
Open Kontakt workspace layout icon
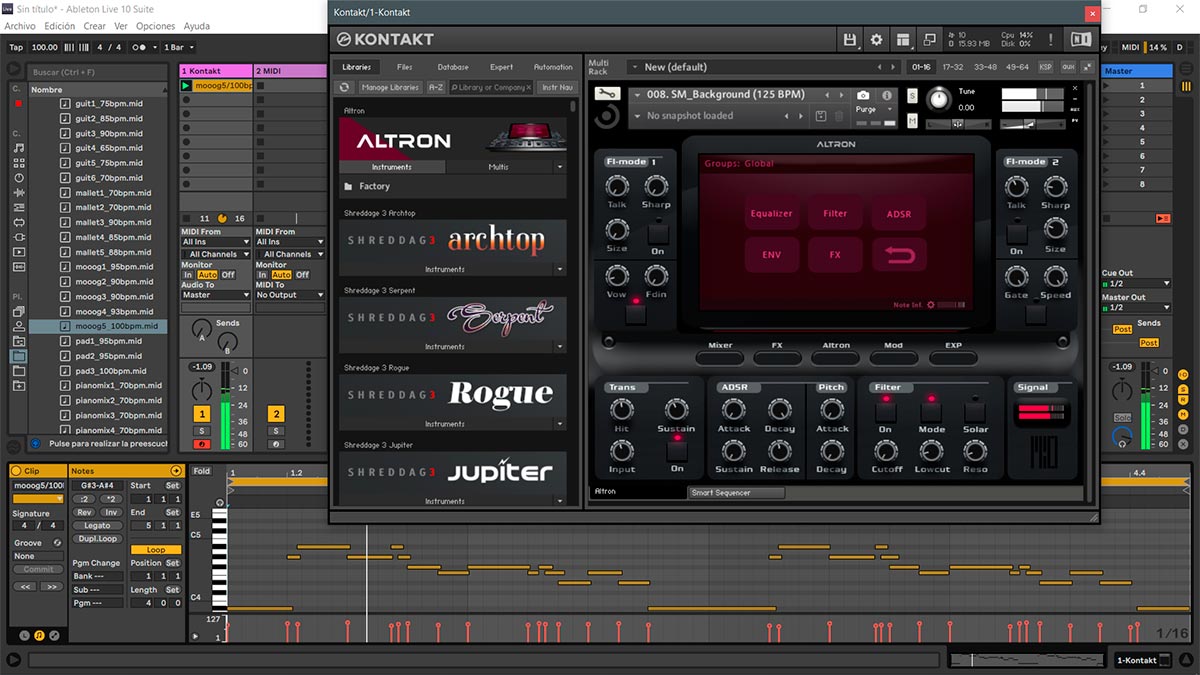(904, 39)
